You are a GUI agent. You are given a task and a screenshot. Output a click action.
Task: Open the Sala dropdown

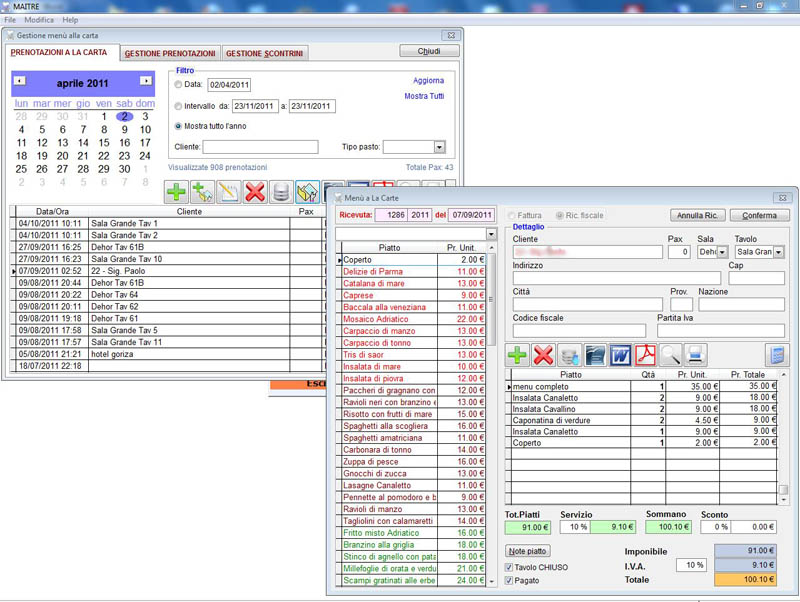tap(722, 253)
